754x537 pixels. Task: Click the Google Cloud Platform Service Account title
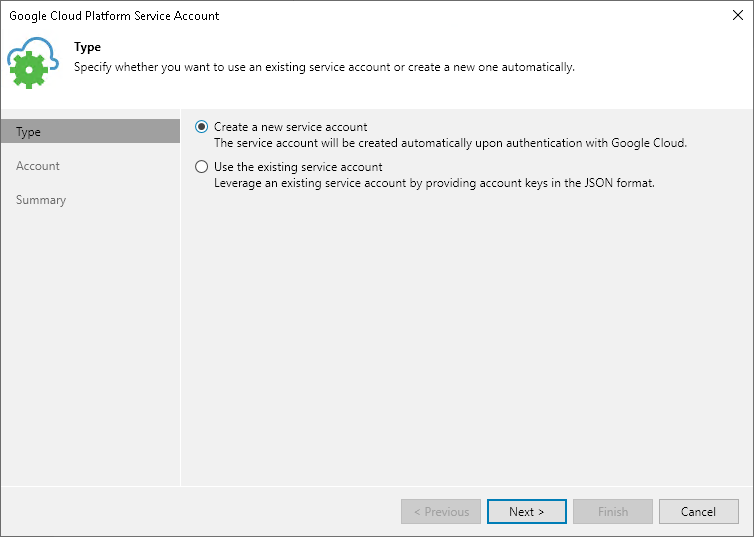[114, 16]
